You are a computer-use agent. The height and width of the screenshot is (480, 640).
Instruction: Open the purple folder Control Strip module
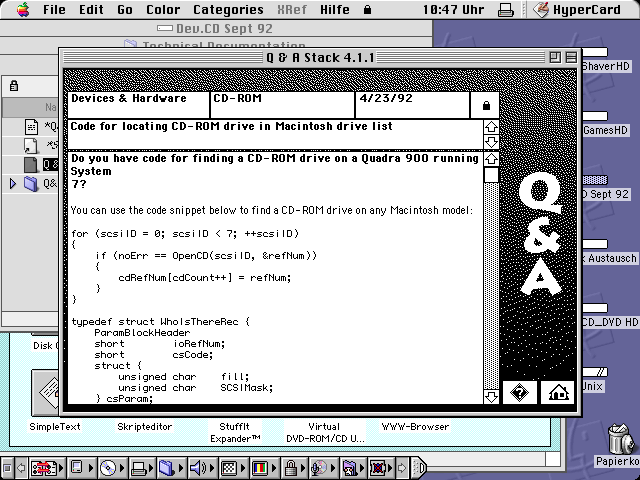(353, 468)
